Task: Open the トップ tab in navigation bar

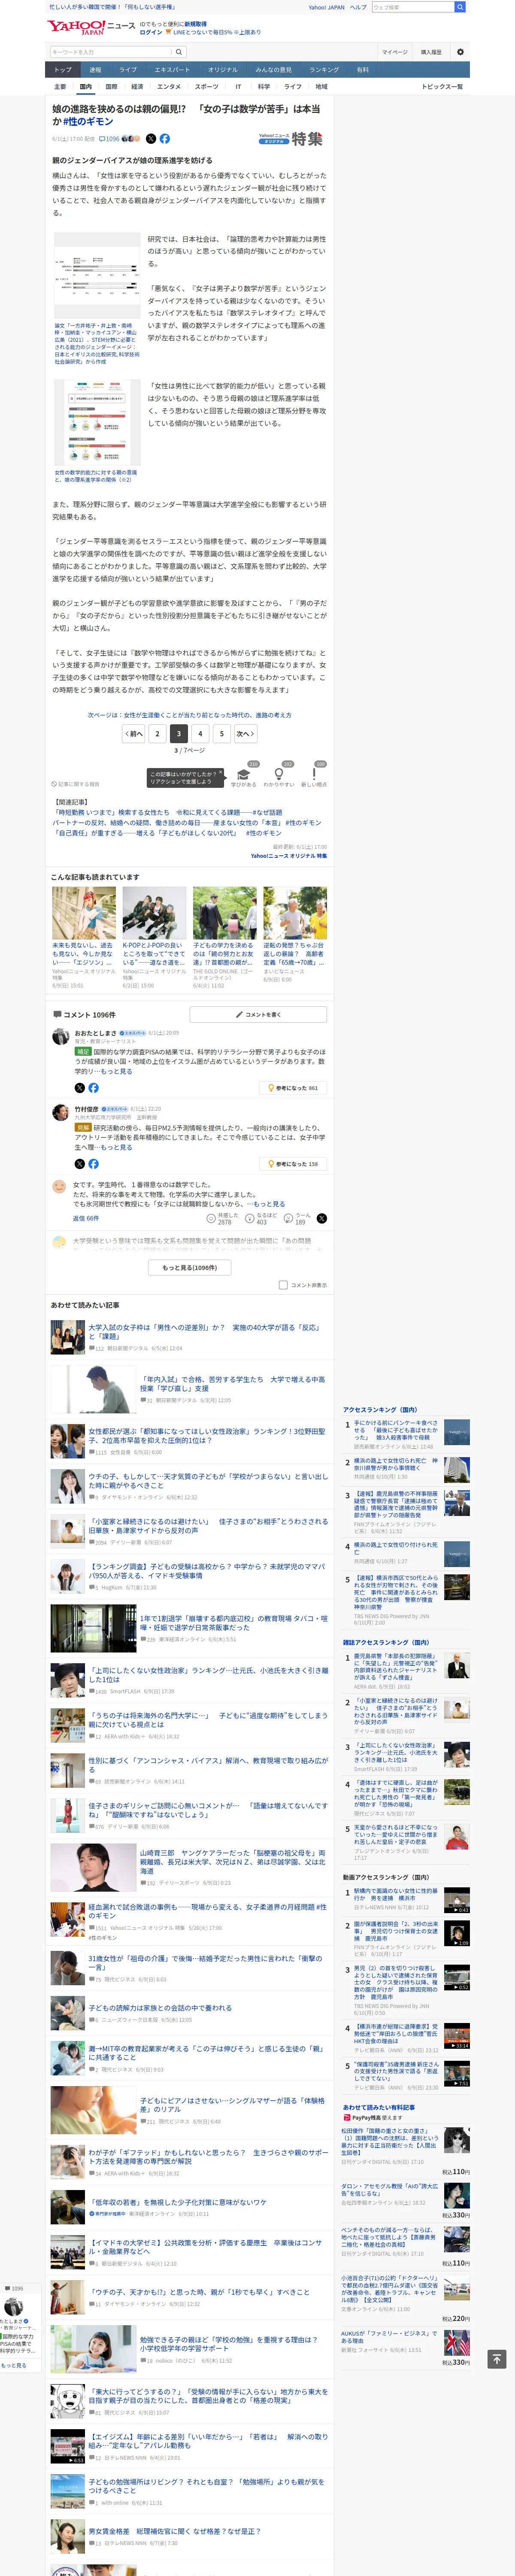Action: pos(63,70)
